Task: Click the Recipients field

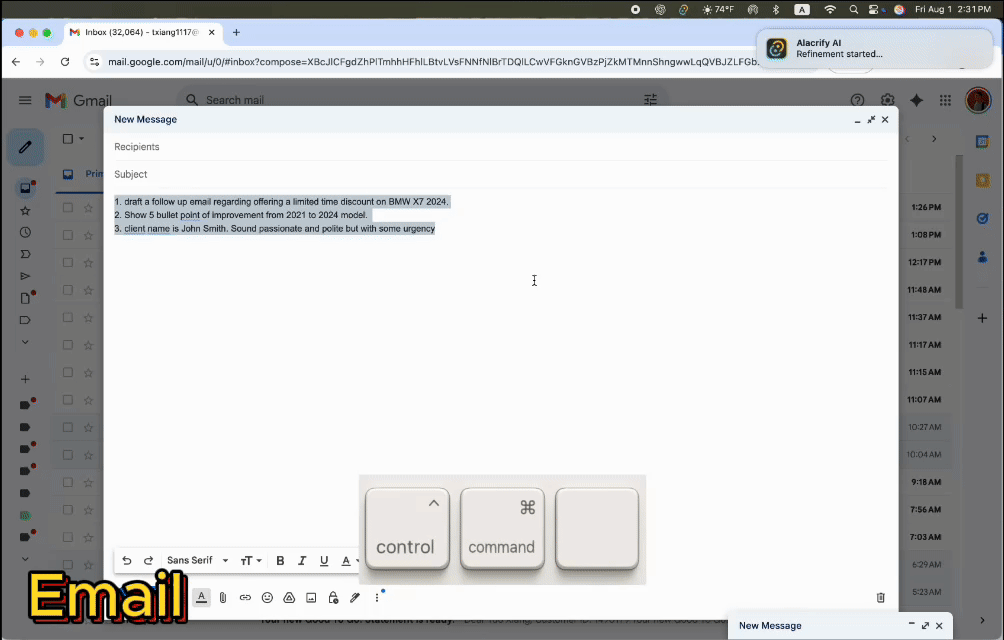Action: click(501, 147)
